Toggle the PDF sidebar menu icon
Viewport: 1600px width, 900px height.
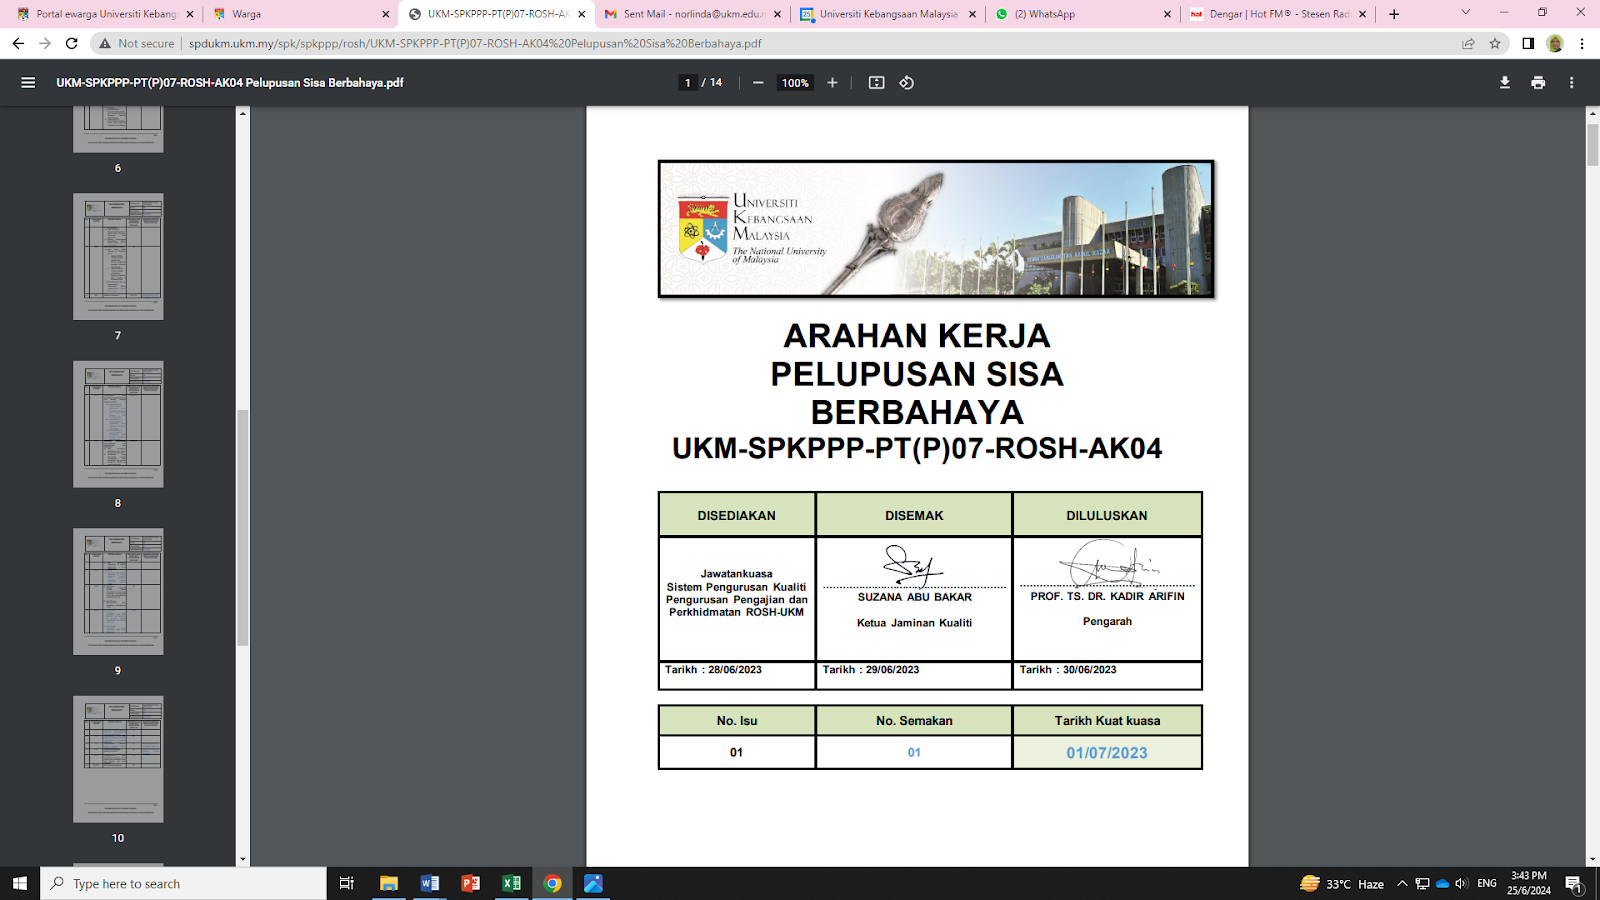(28, 83)
